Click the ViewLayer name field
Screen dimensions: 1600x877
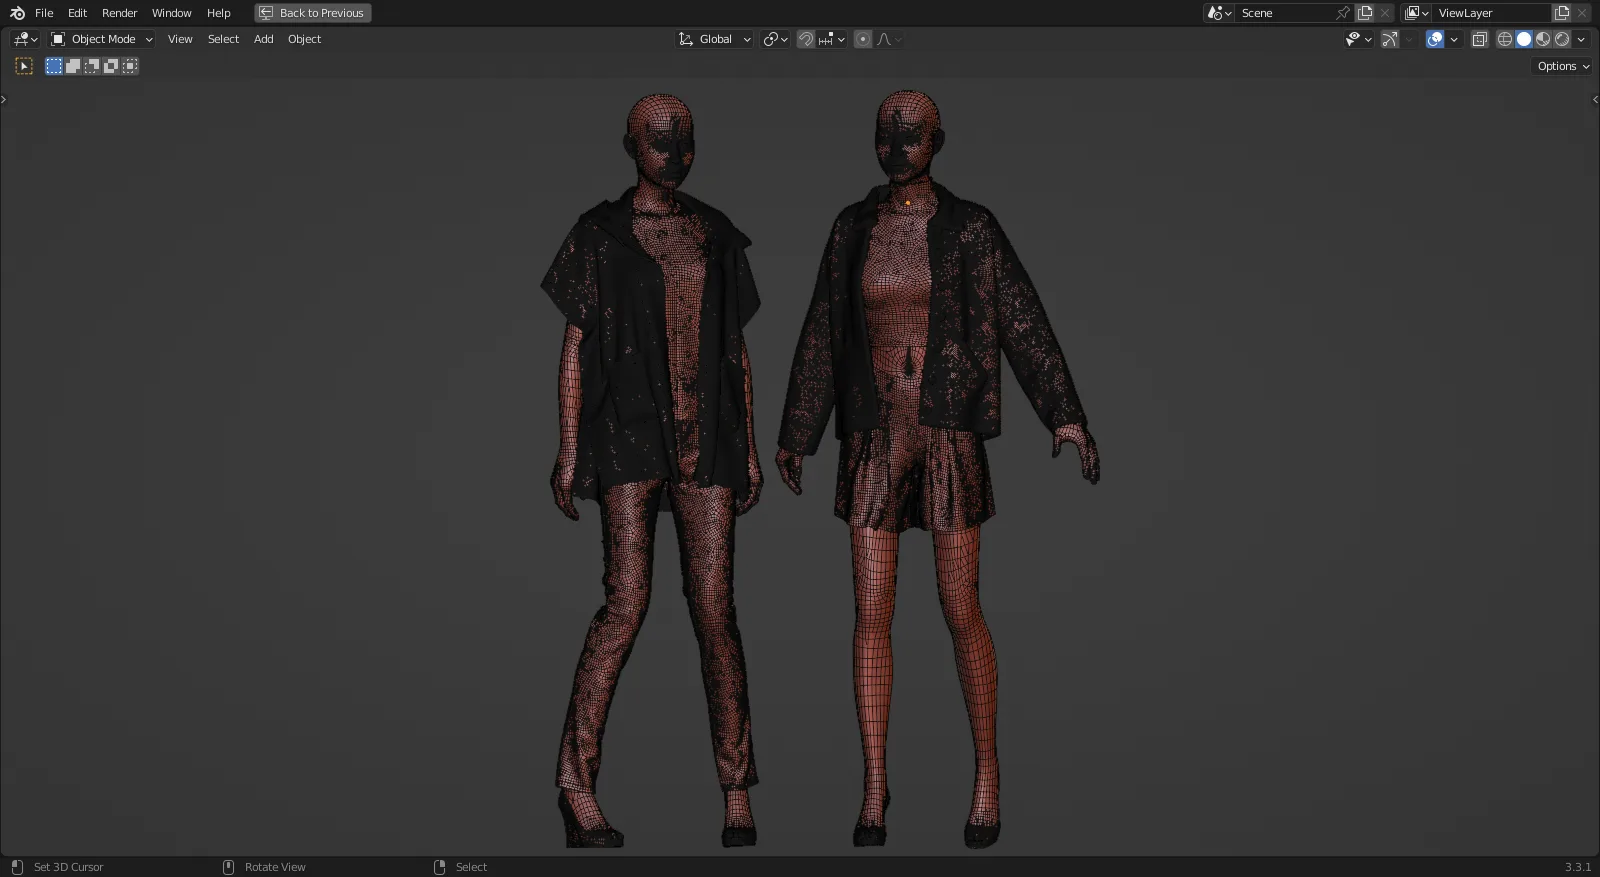[x=1491, y=13]
